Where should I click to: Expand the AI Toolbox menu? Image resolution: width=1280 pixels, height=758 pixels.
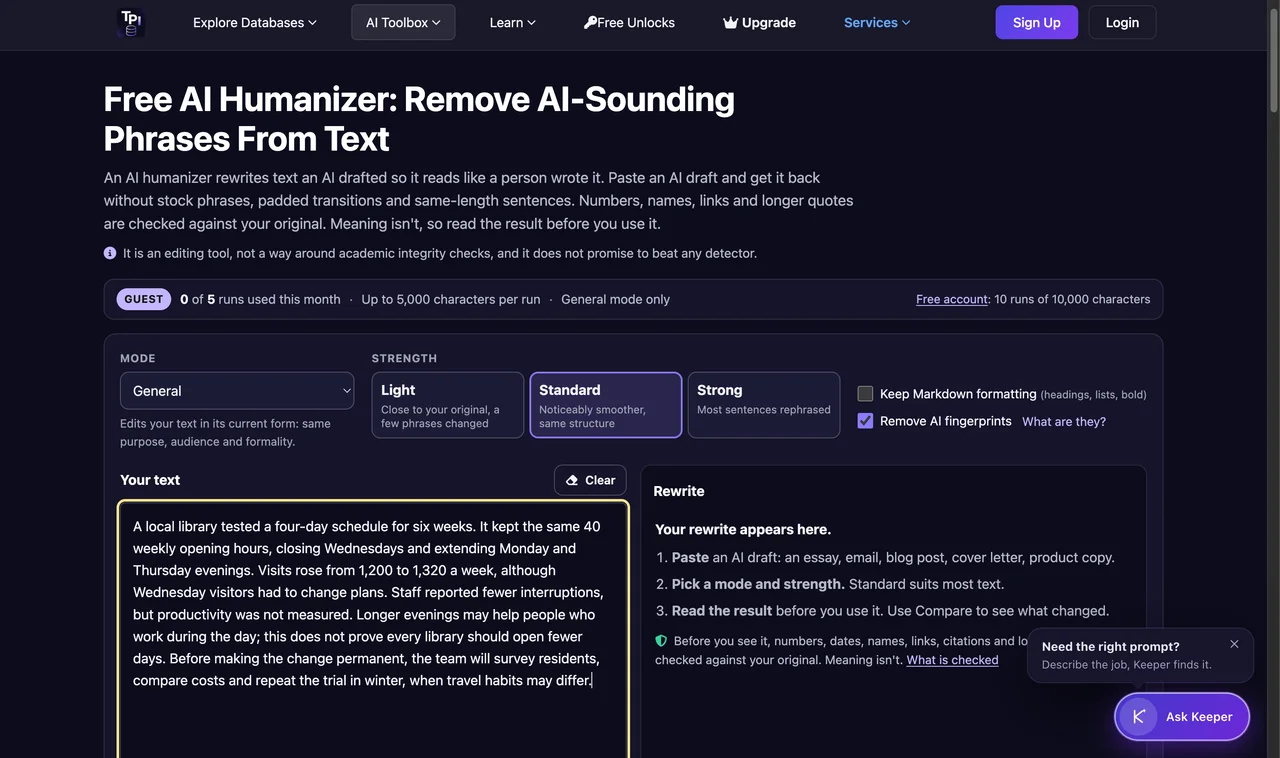(403, 22)
